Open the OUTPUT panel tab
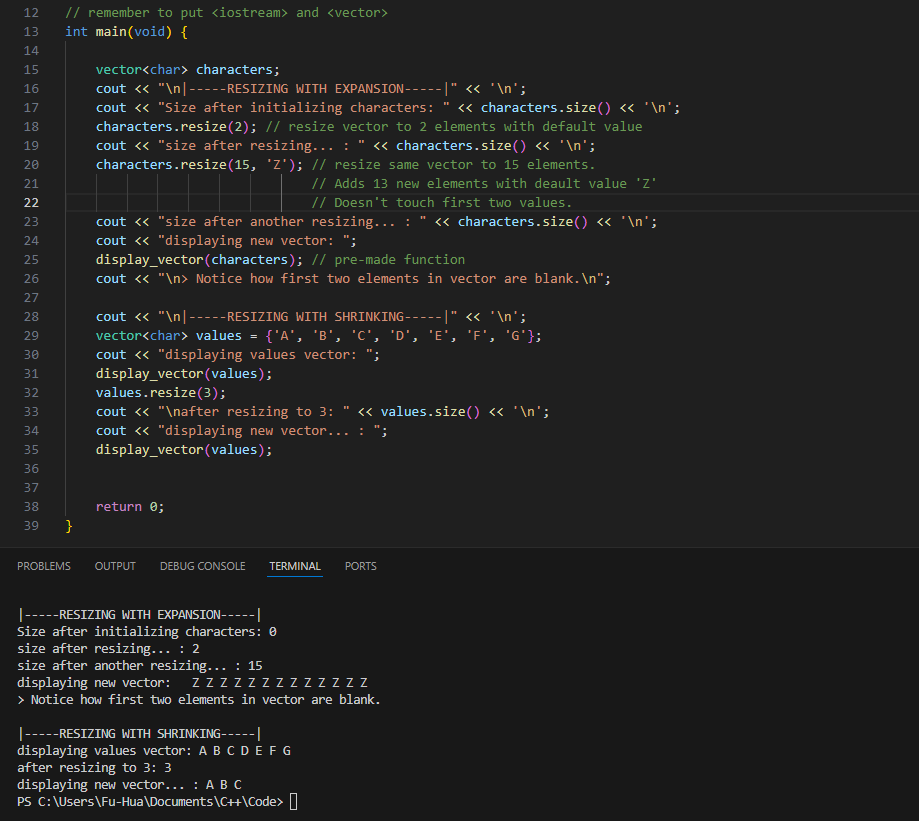 click(115, 566)
